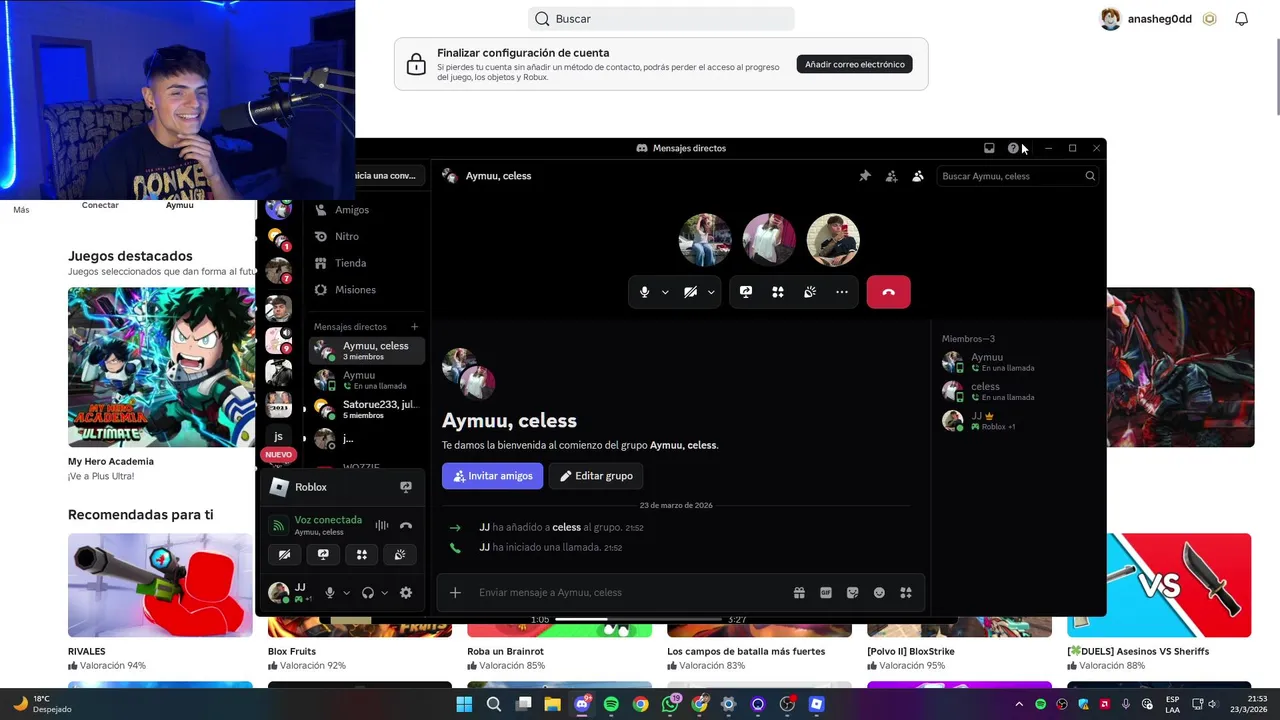Screen dimensions: 1280x720
Task: Open soundboard from the voice panel
Action: [400, 554]
